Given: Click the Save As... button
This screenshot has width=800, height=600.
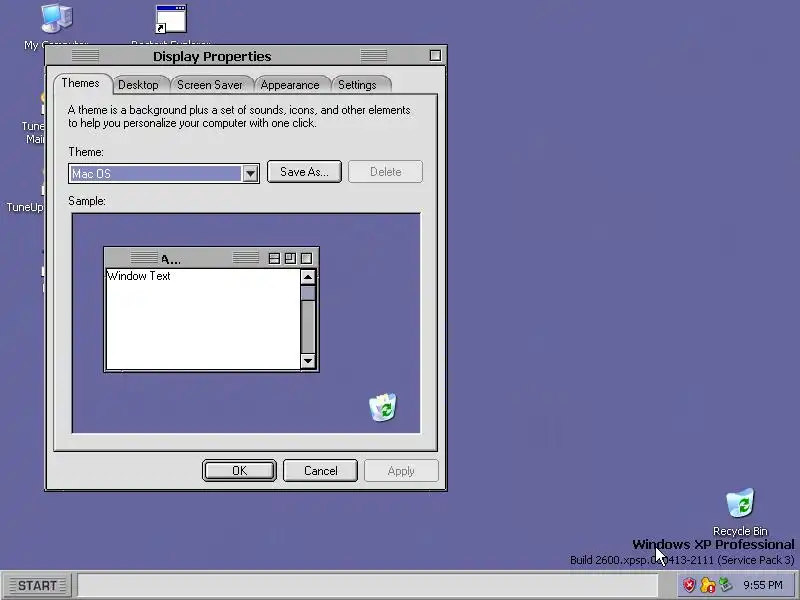Looking at the screenshot, I should pos(304,172).
